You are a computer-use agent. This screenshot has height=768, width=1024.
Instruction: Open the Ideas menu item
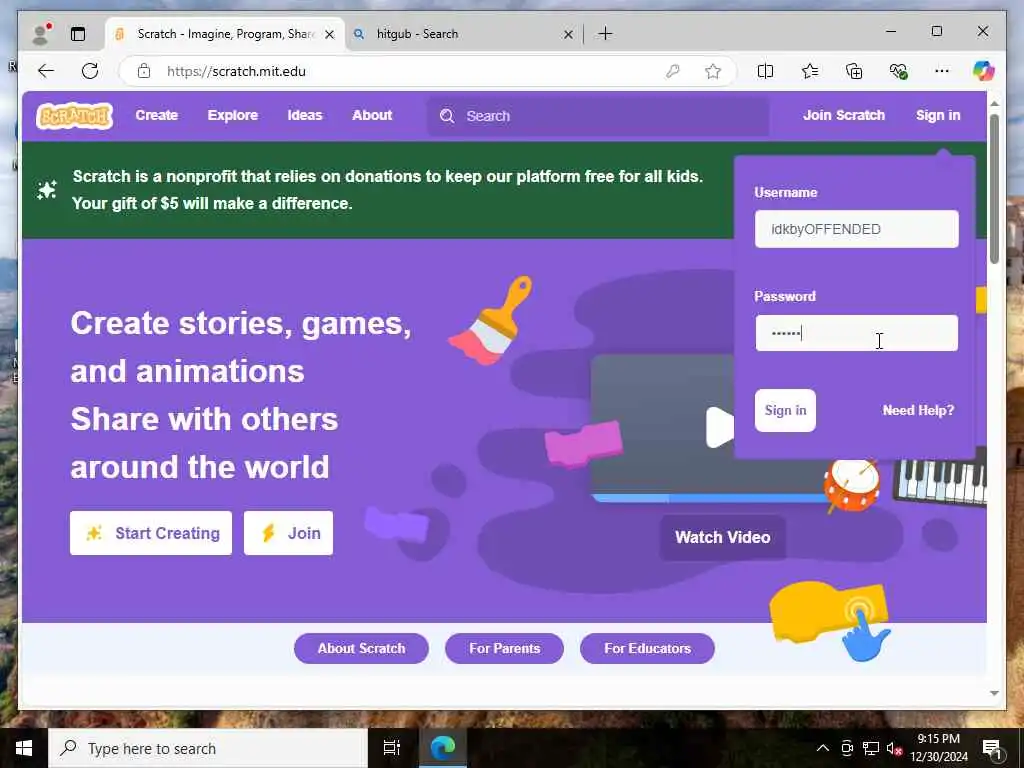coord(305,116)
